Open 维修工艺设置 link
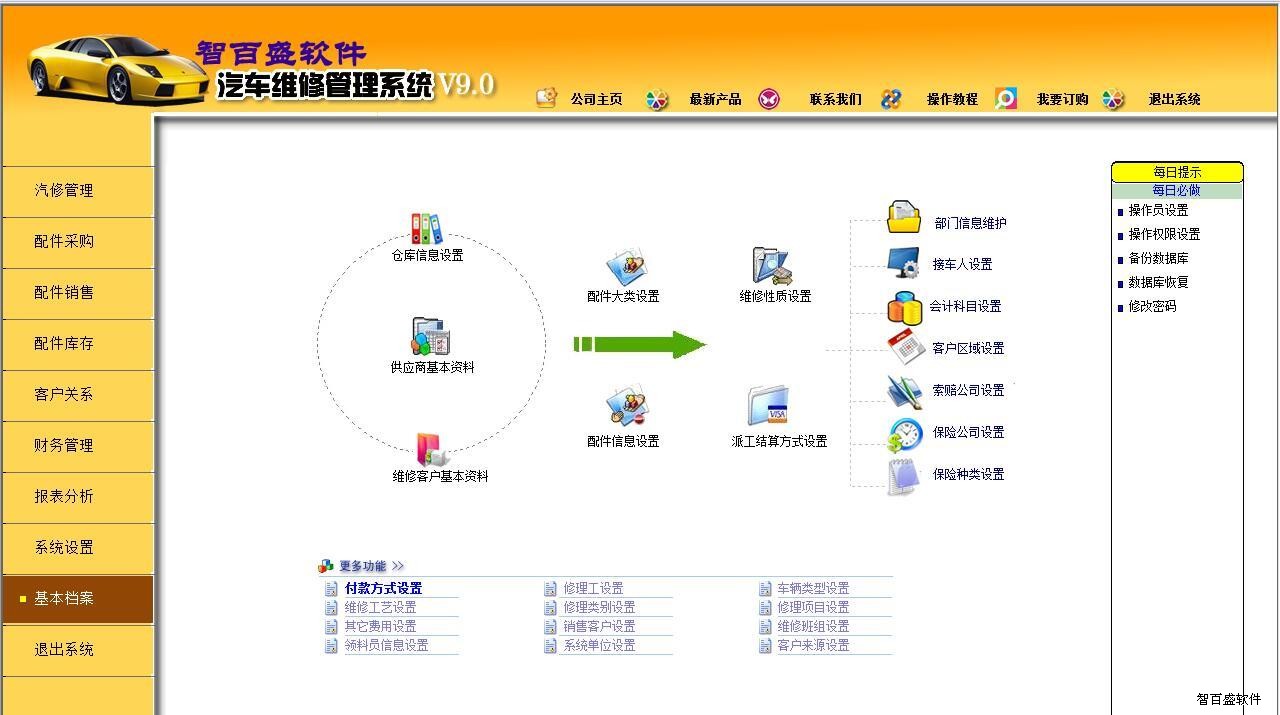Viewport: 1280px width, 715px height. pos(380,608)
